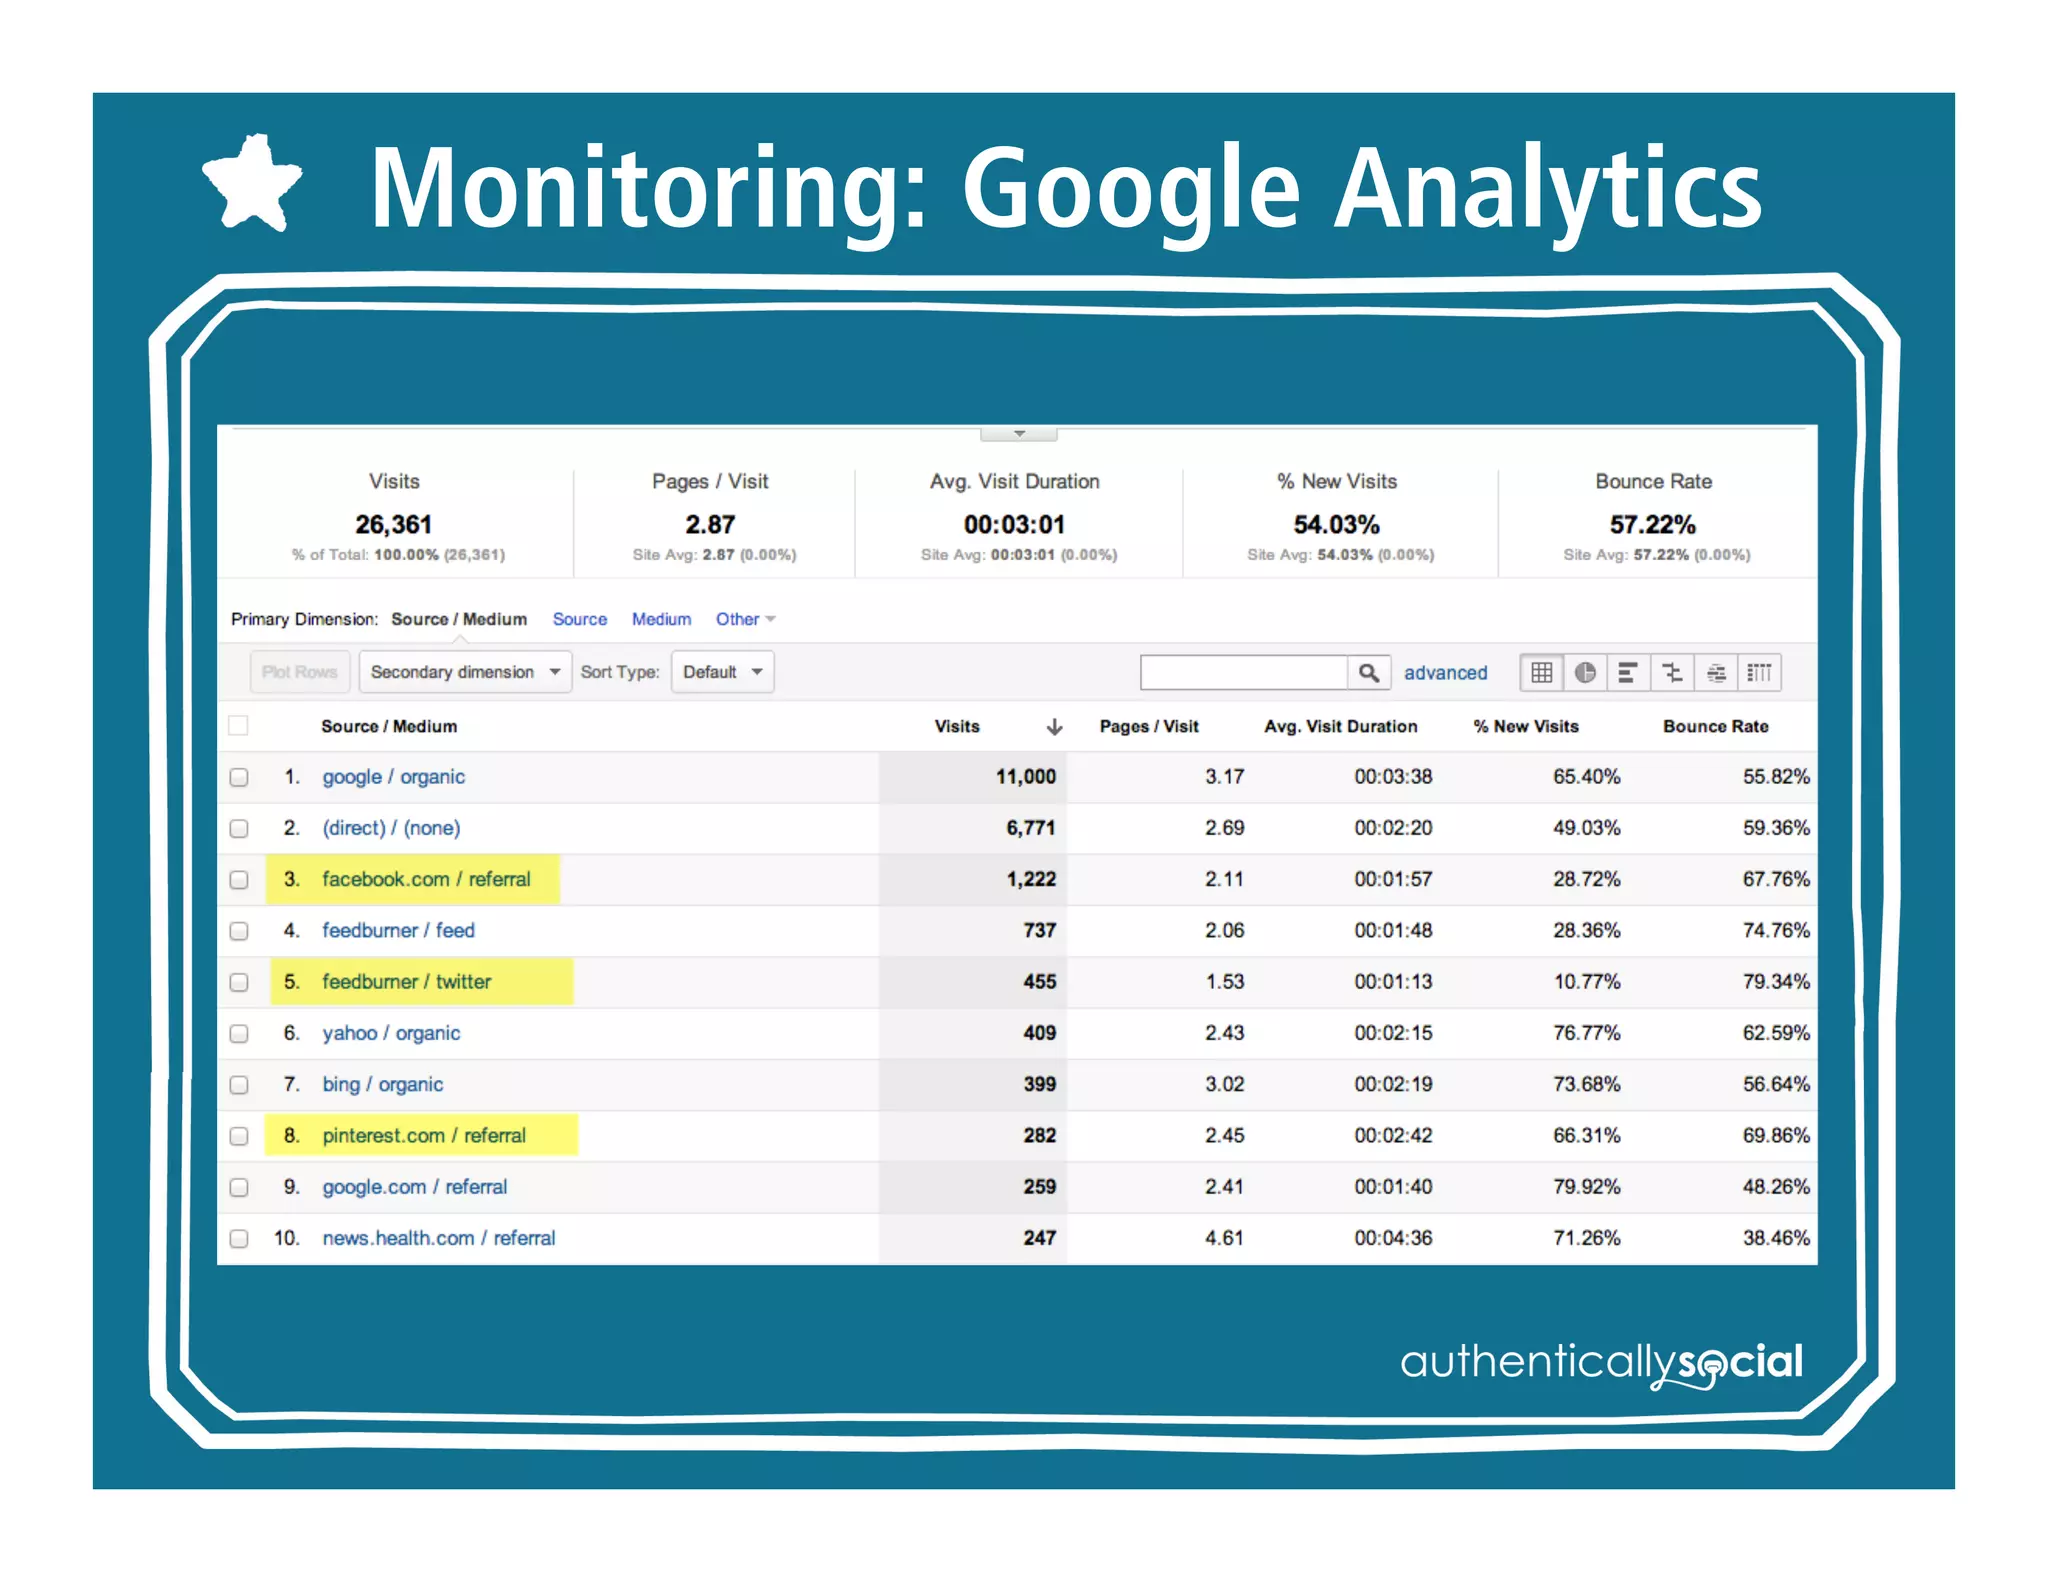The width and height of the screenshot is (2048, 1582).
Task: Switch to the term cloud view icon
Action: tap(1716, 673)
